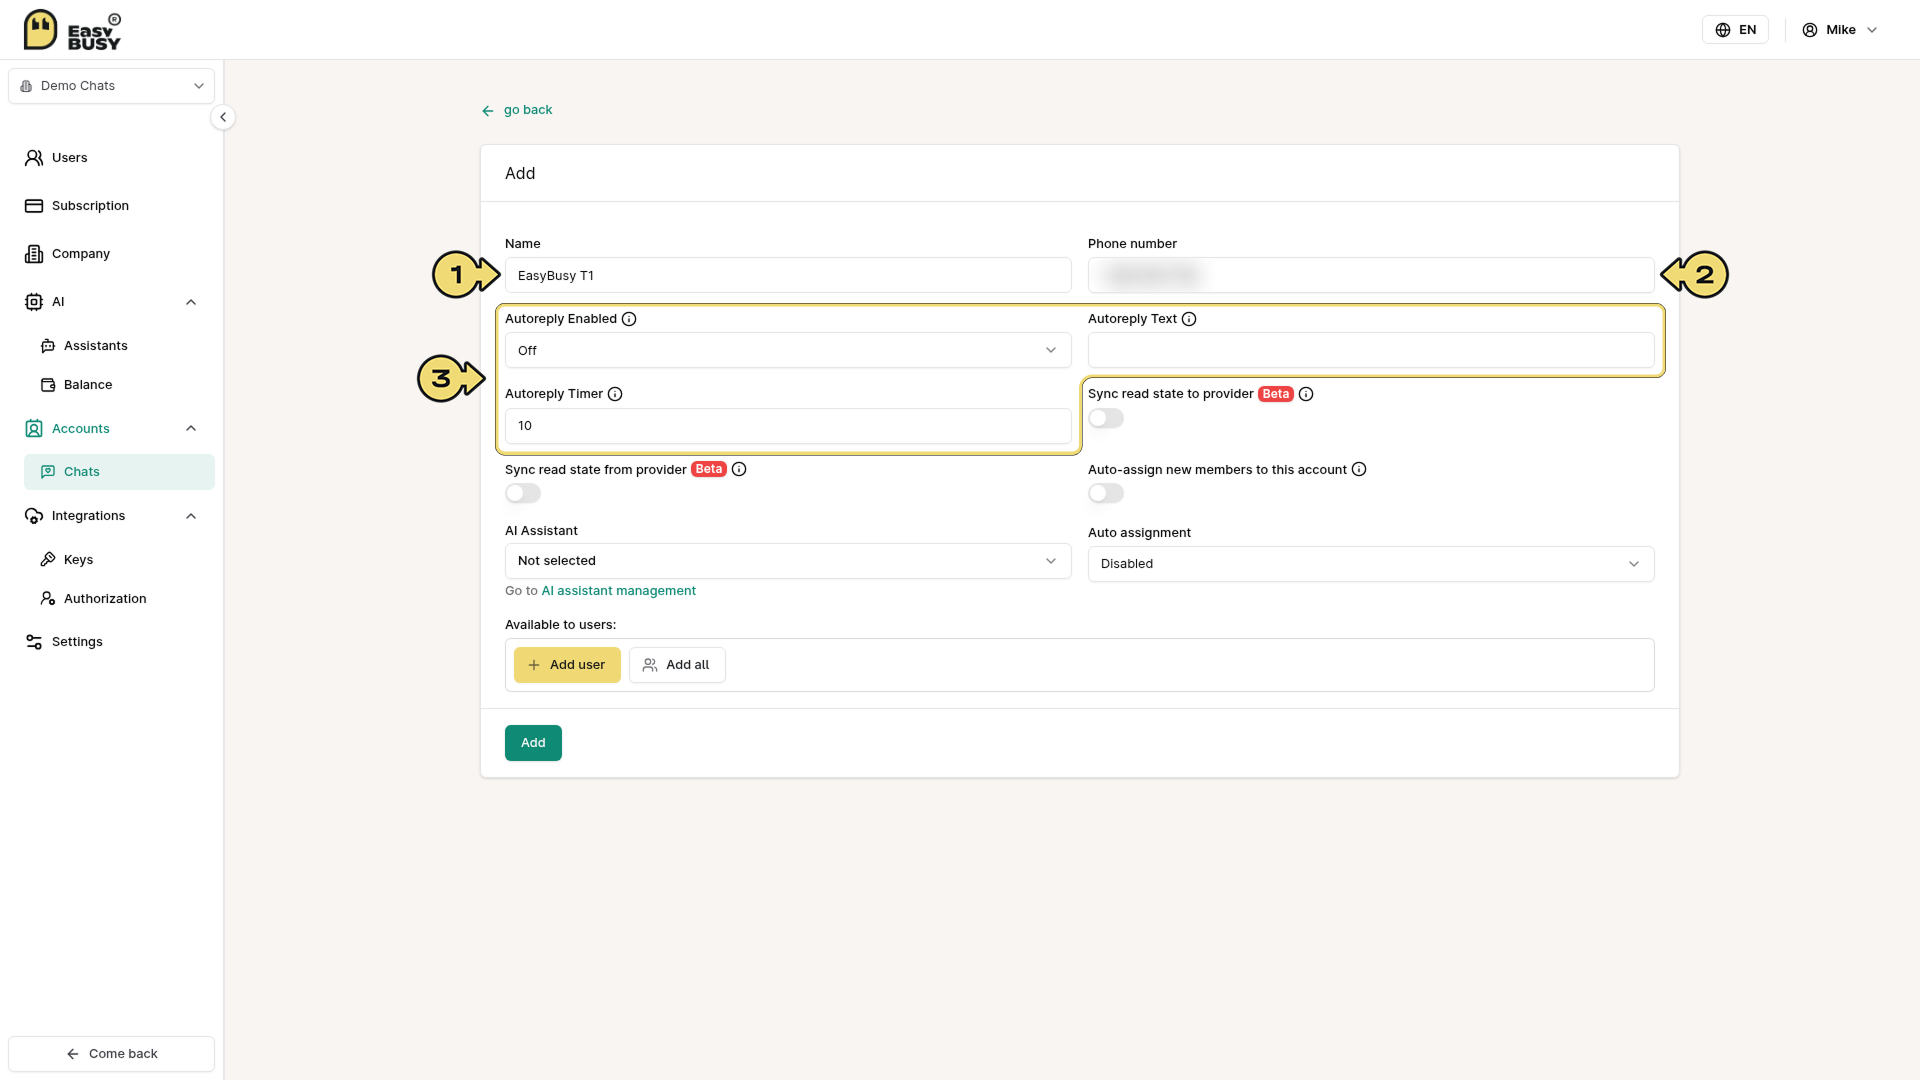Click info icon next to Autoreply Text
The height and width of the screenshot is (1080, 1920).
click(1189, 319)
